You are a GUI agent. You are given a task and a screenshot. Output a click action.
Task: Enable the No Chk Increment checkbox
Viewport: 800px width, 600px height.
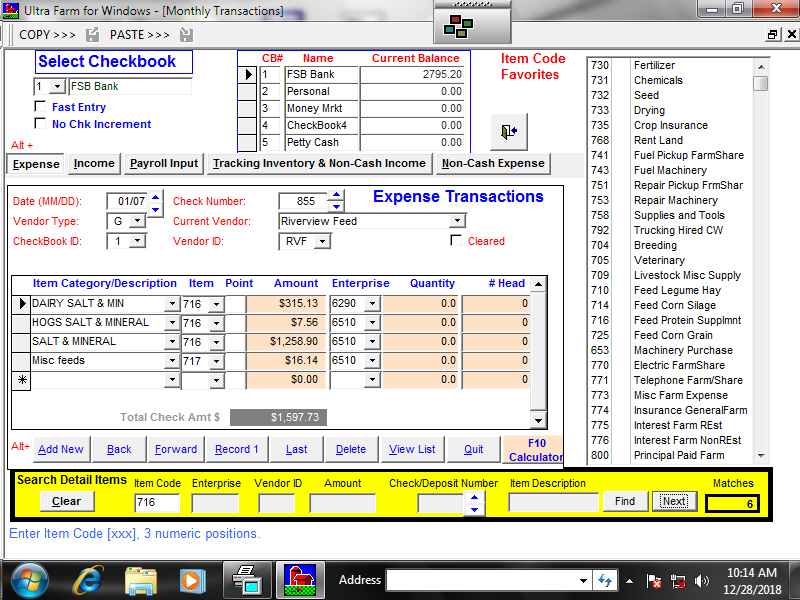tap(38, 124)
